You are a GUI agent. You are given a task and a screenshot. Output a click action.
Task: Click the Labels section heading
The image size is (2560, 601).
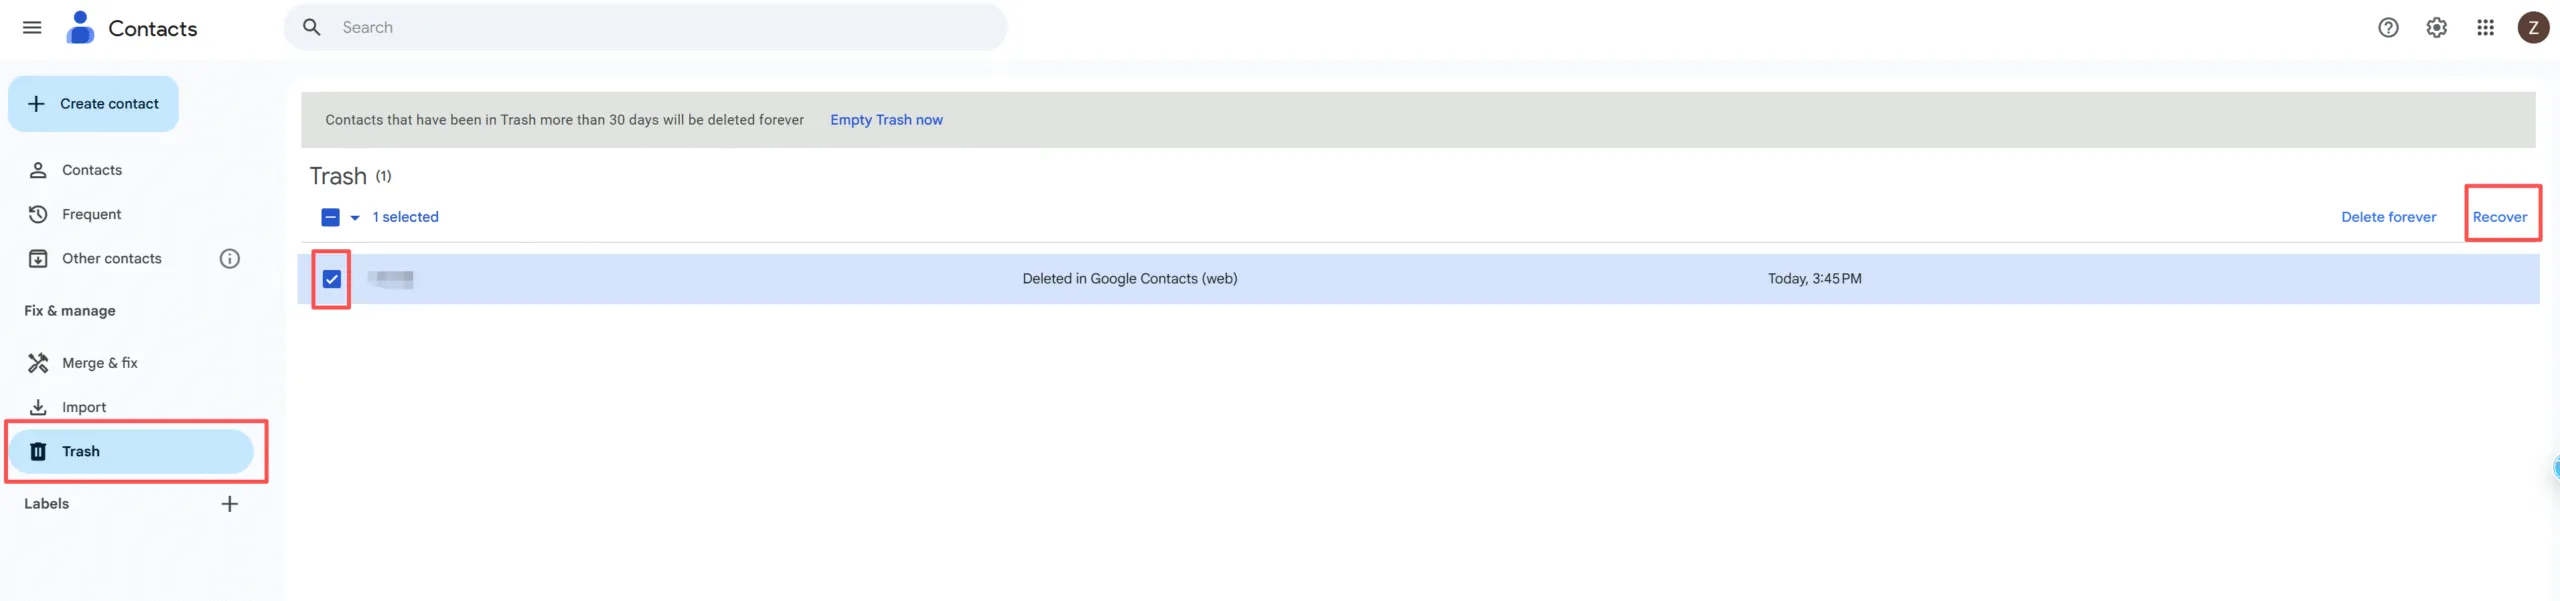click(46, 504)
